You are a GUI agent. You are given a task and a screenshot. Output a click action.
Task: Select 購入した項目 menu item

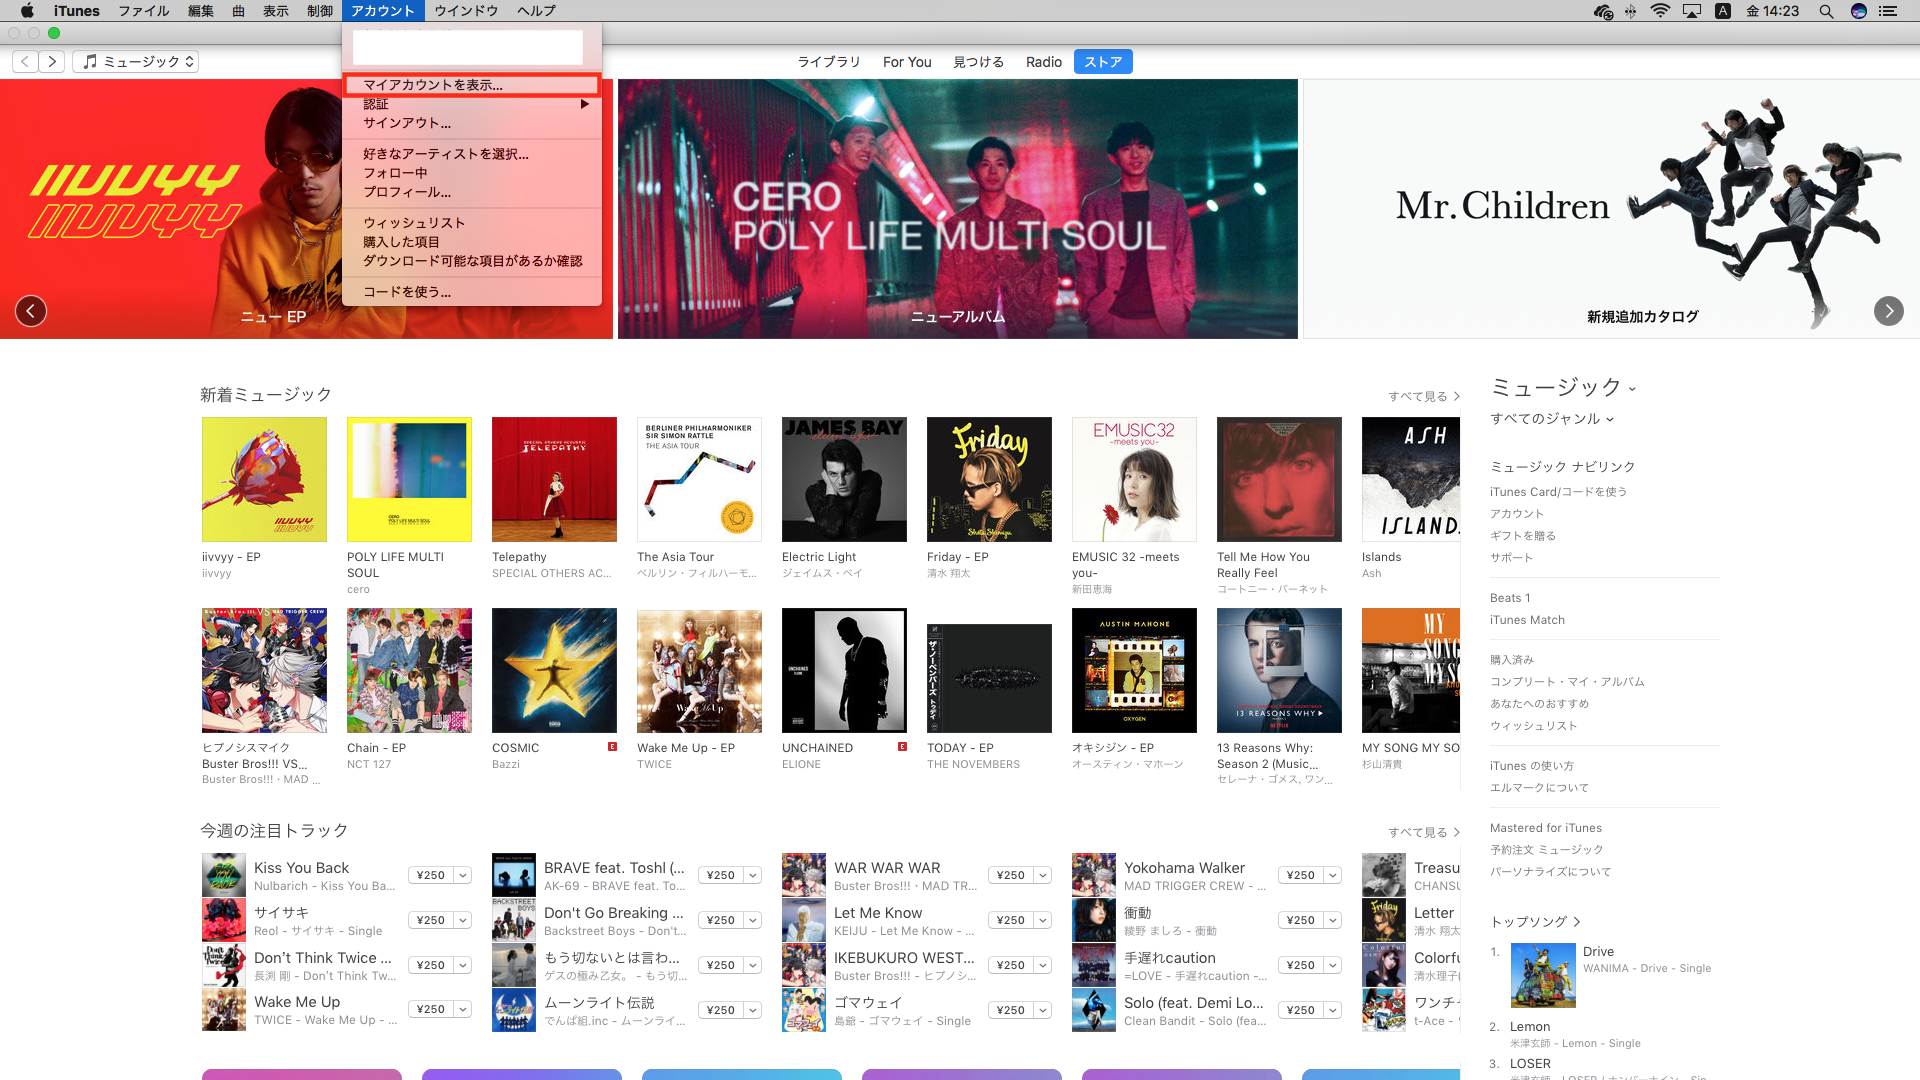click(472, 242)
